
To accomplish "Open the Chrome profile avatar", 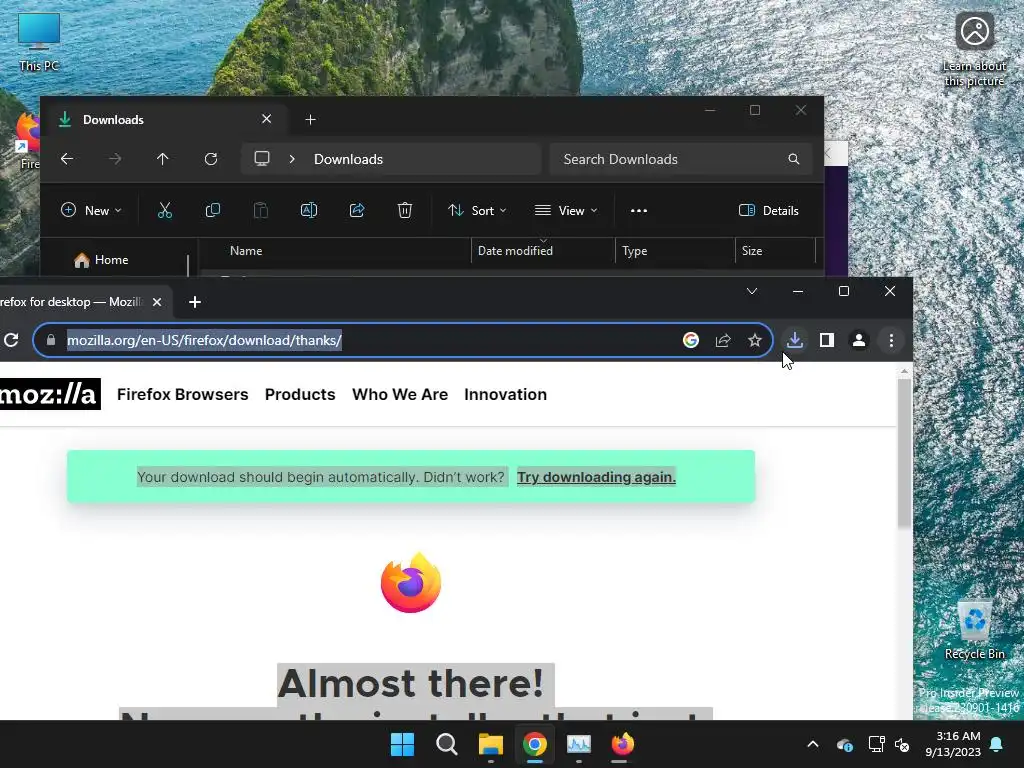I will [x=859, y=340].
